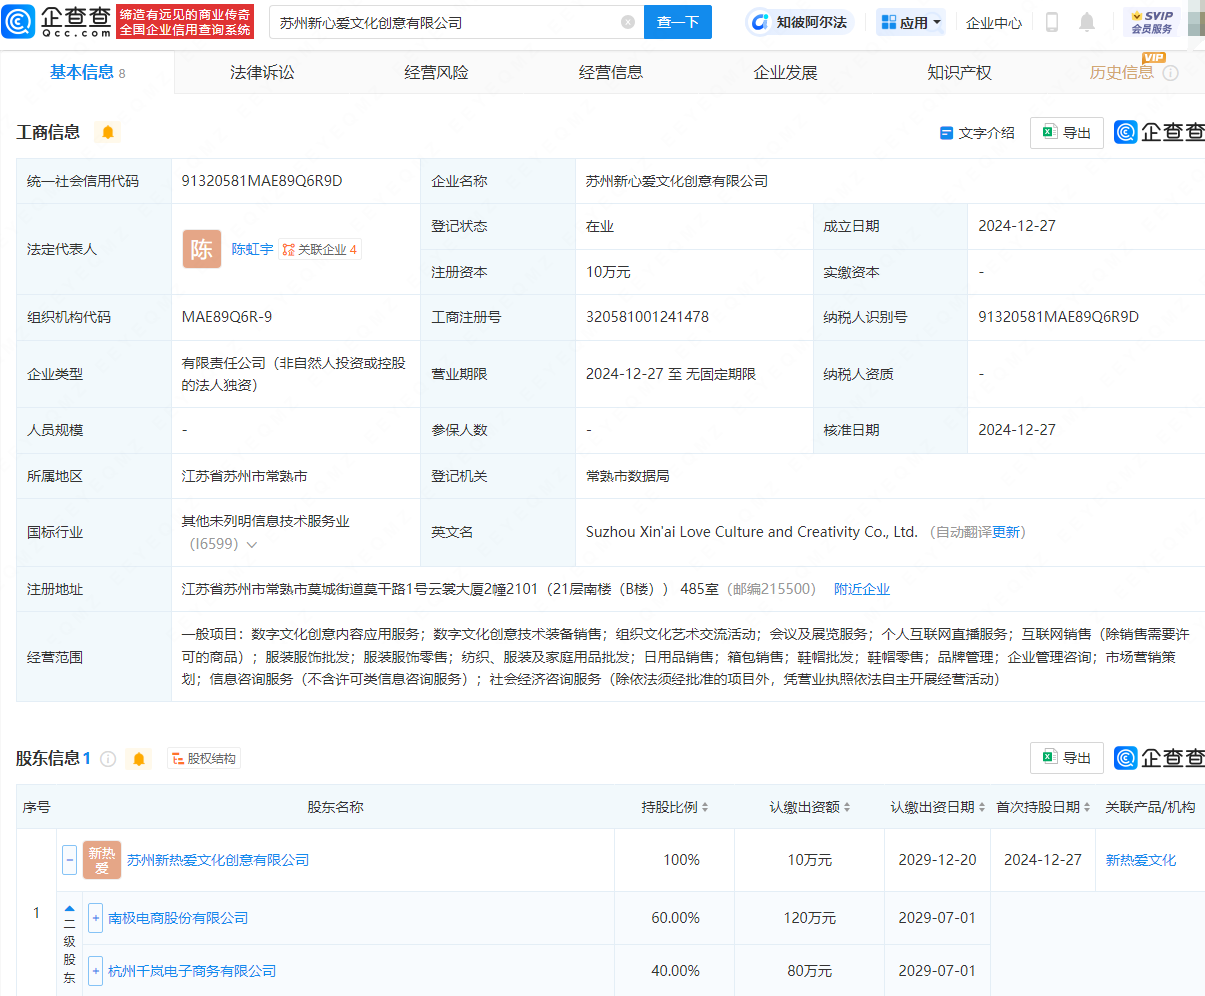Click the Qcc.com logo in the header
The height and width of the screenshot is (996, 1205).
[x=57, y=21]
